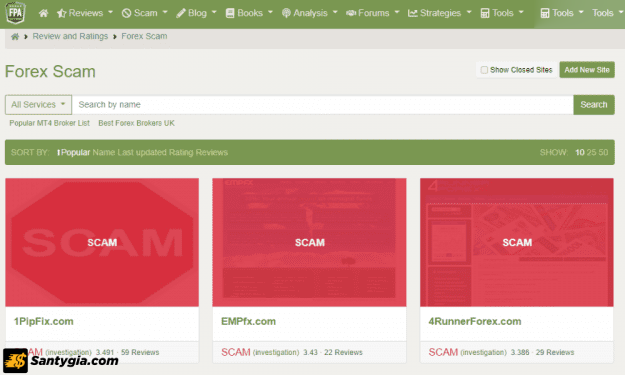625x375 pixels.
Task: Open the Blog menu
Action: [x=197, y=13]
